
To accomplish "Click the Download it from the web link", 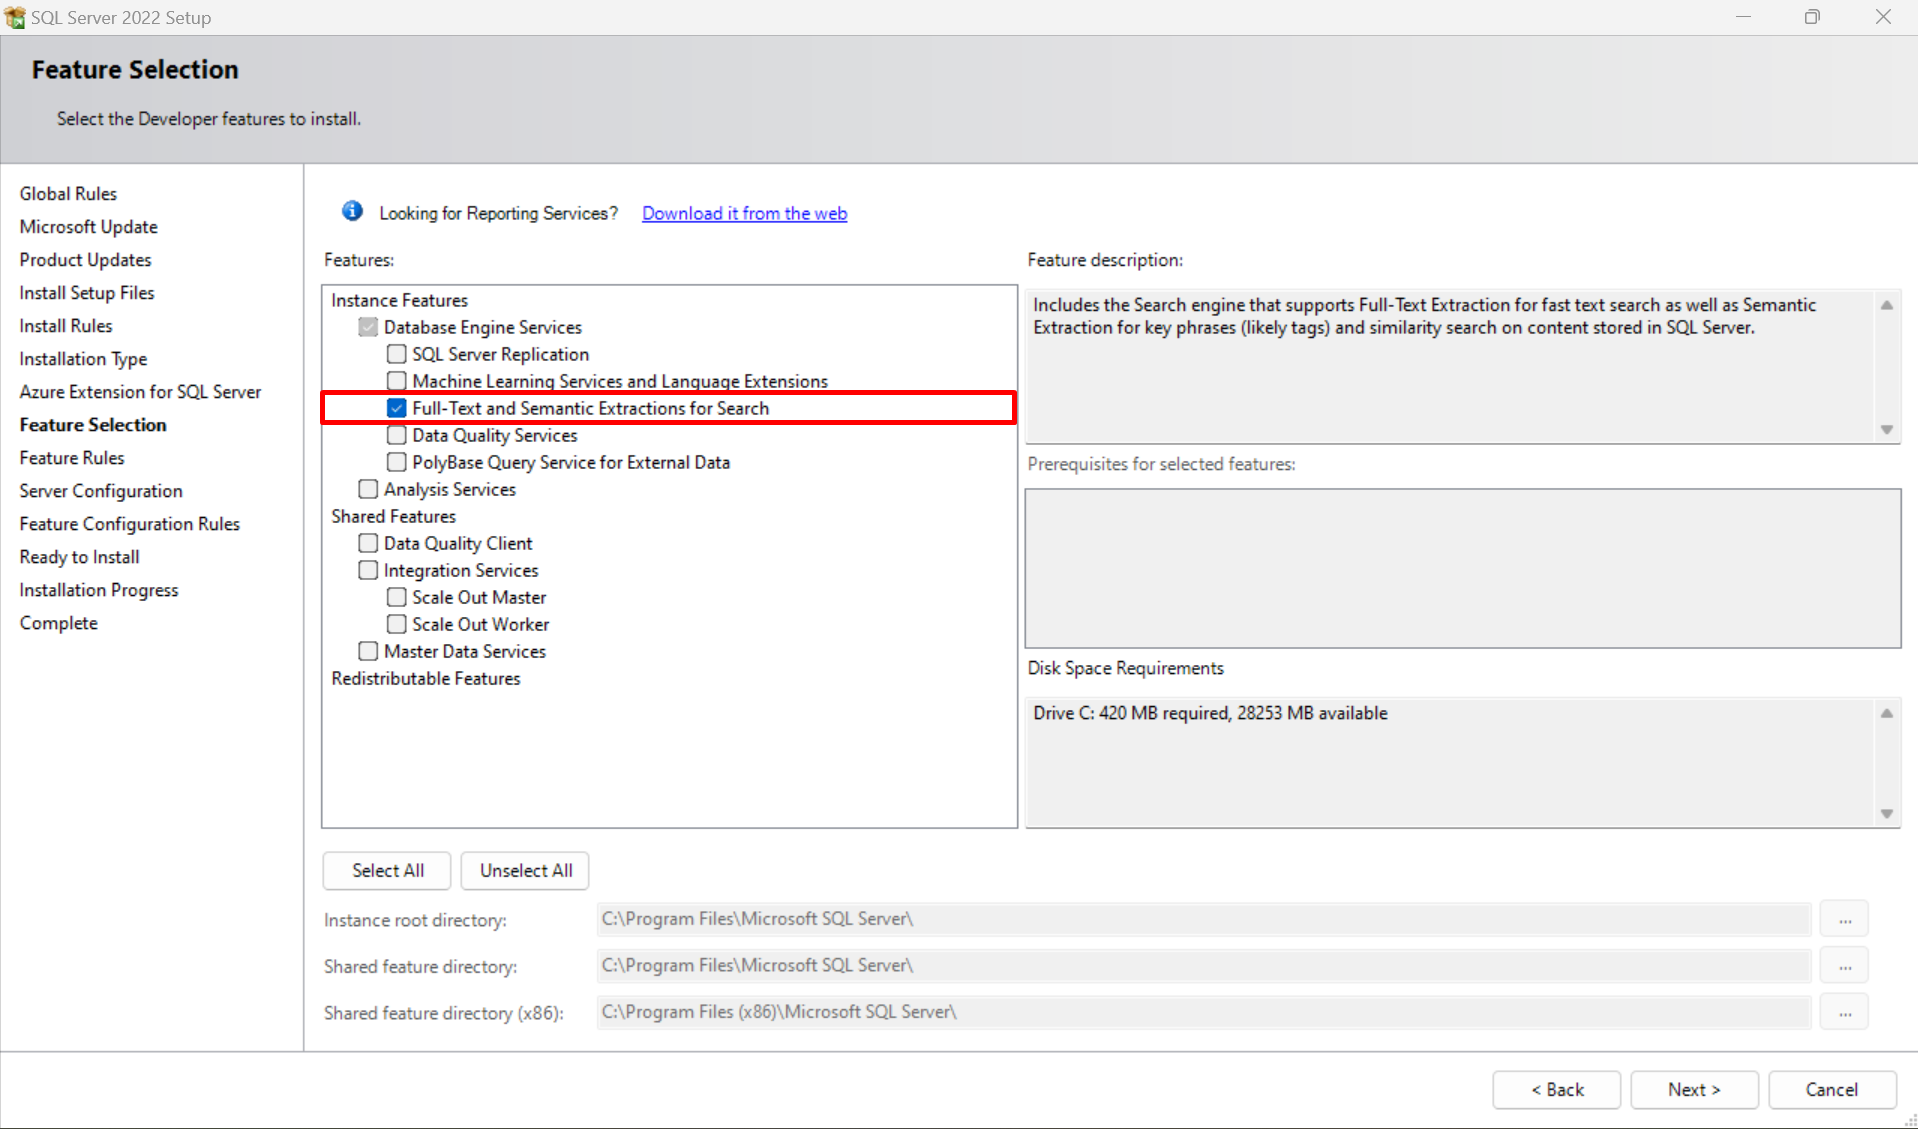I will (x=744, y=213).
